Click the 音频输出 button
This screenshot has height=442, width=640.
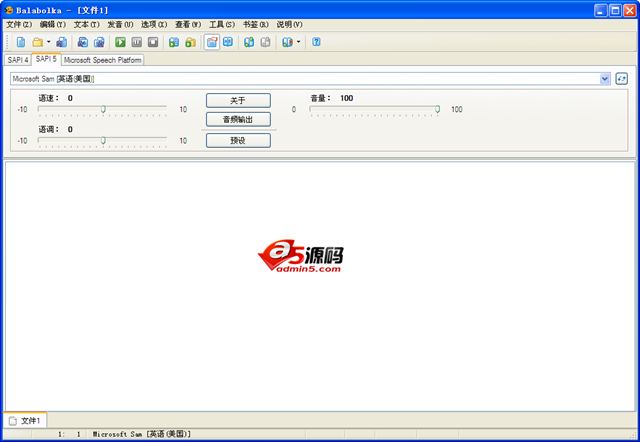238,120
